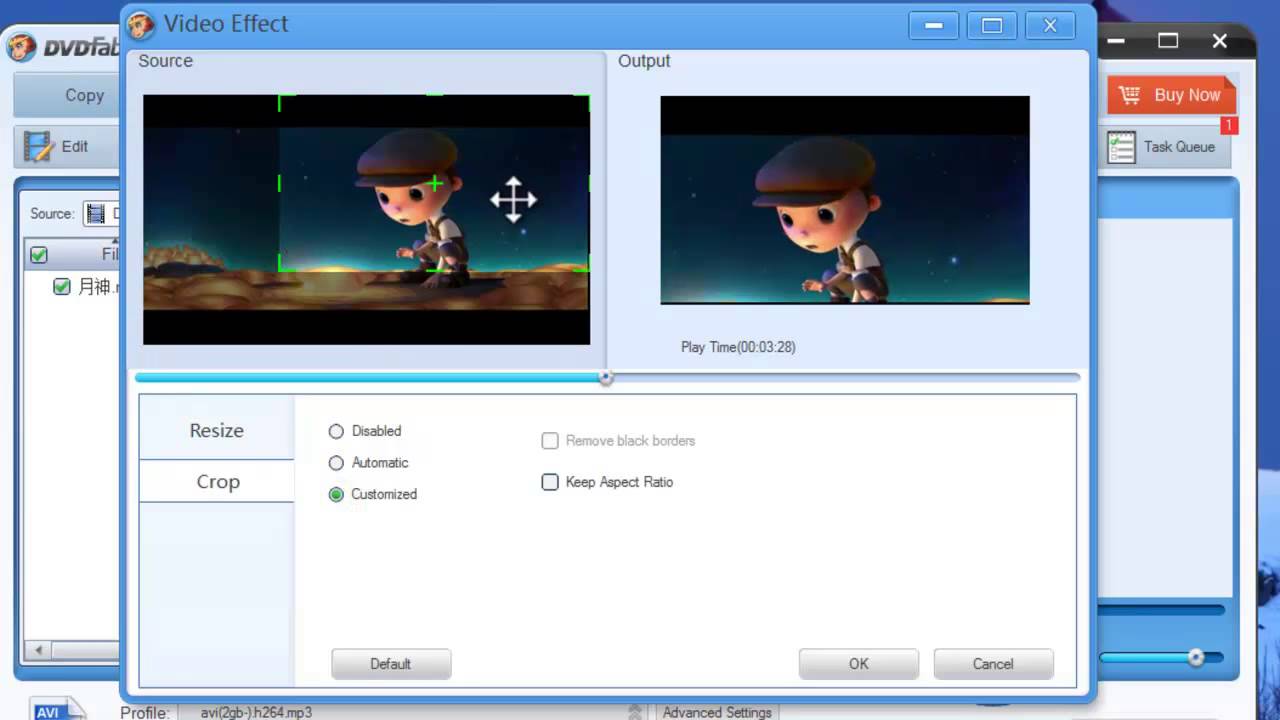Switch to the Crop tab
This screenshot has height=720, width=1280.
[x=217, y=482]
